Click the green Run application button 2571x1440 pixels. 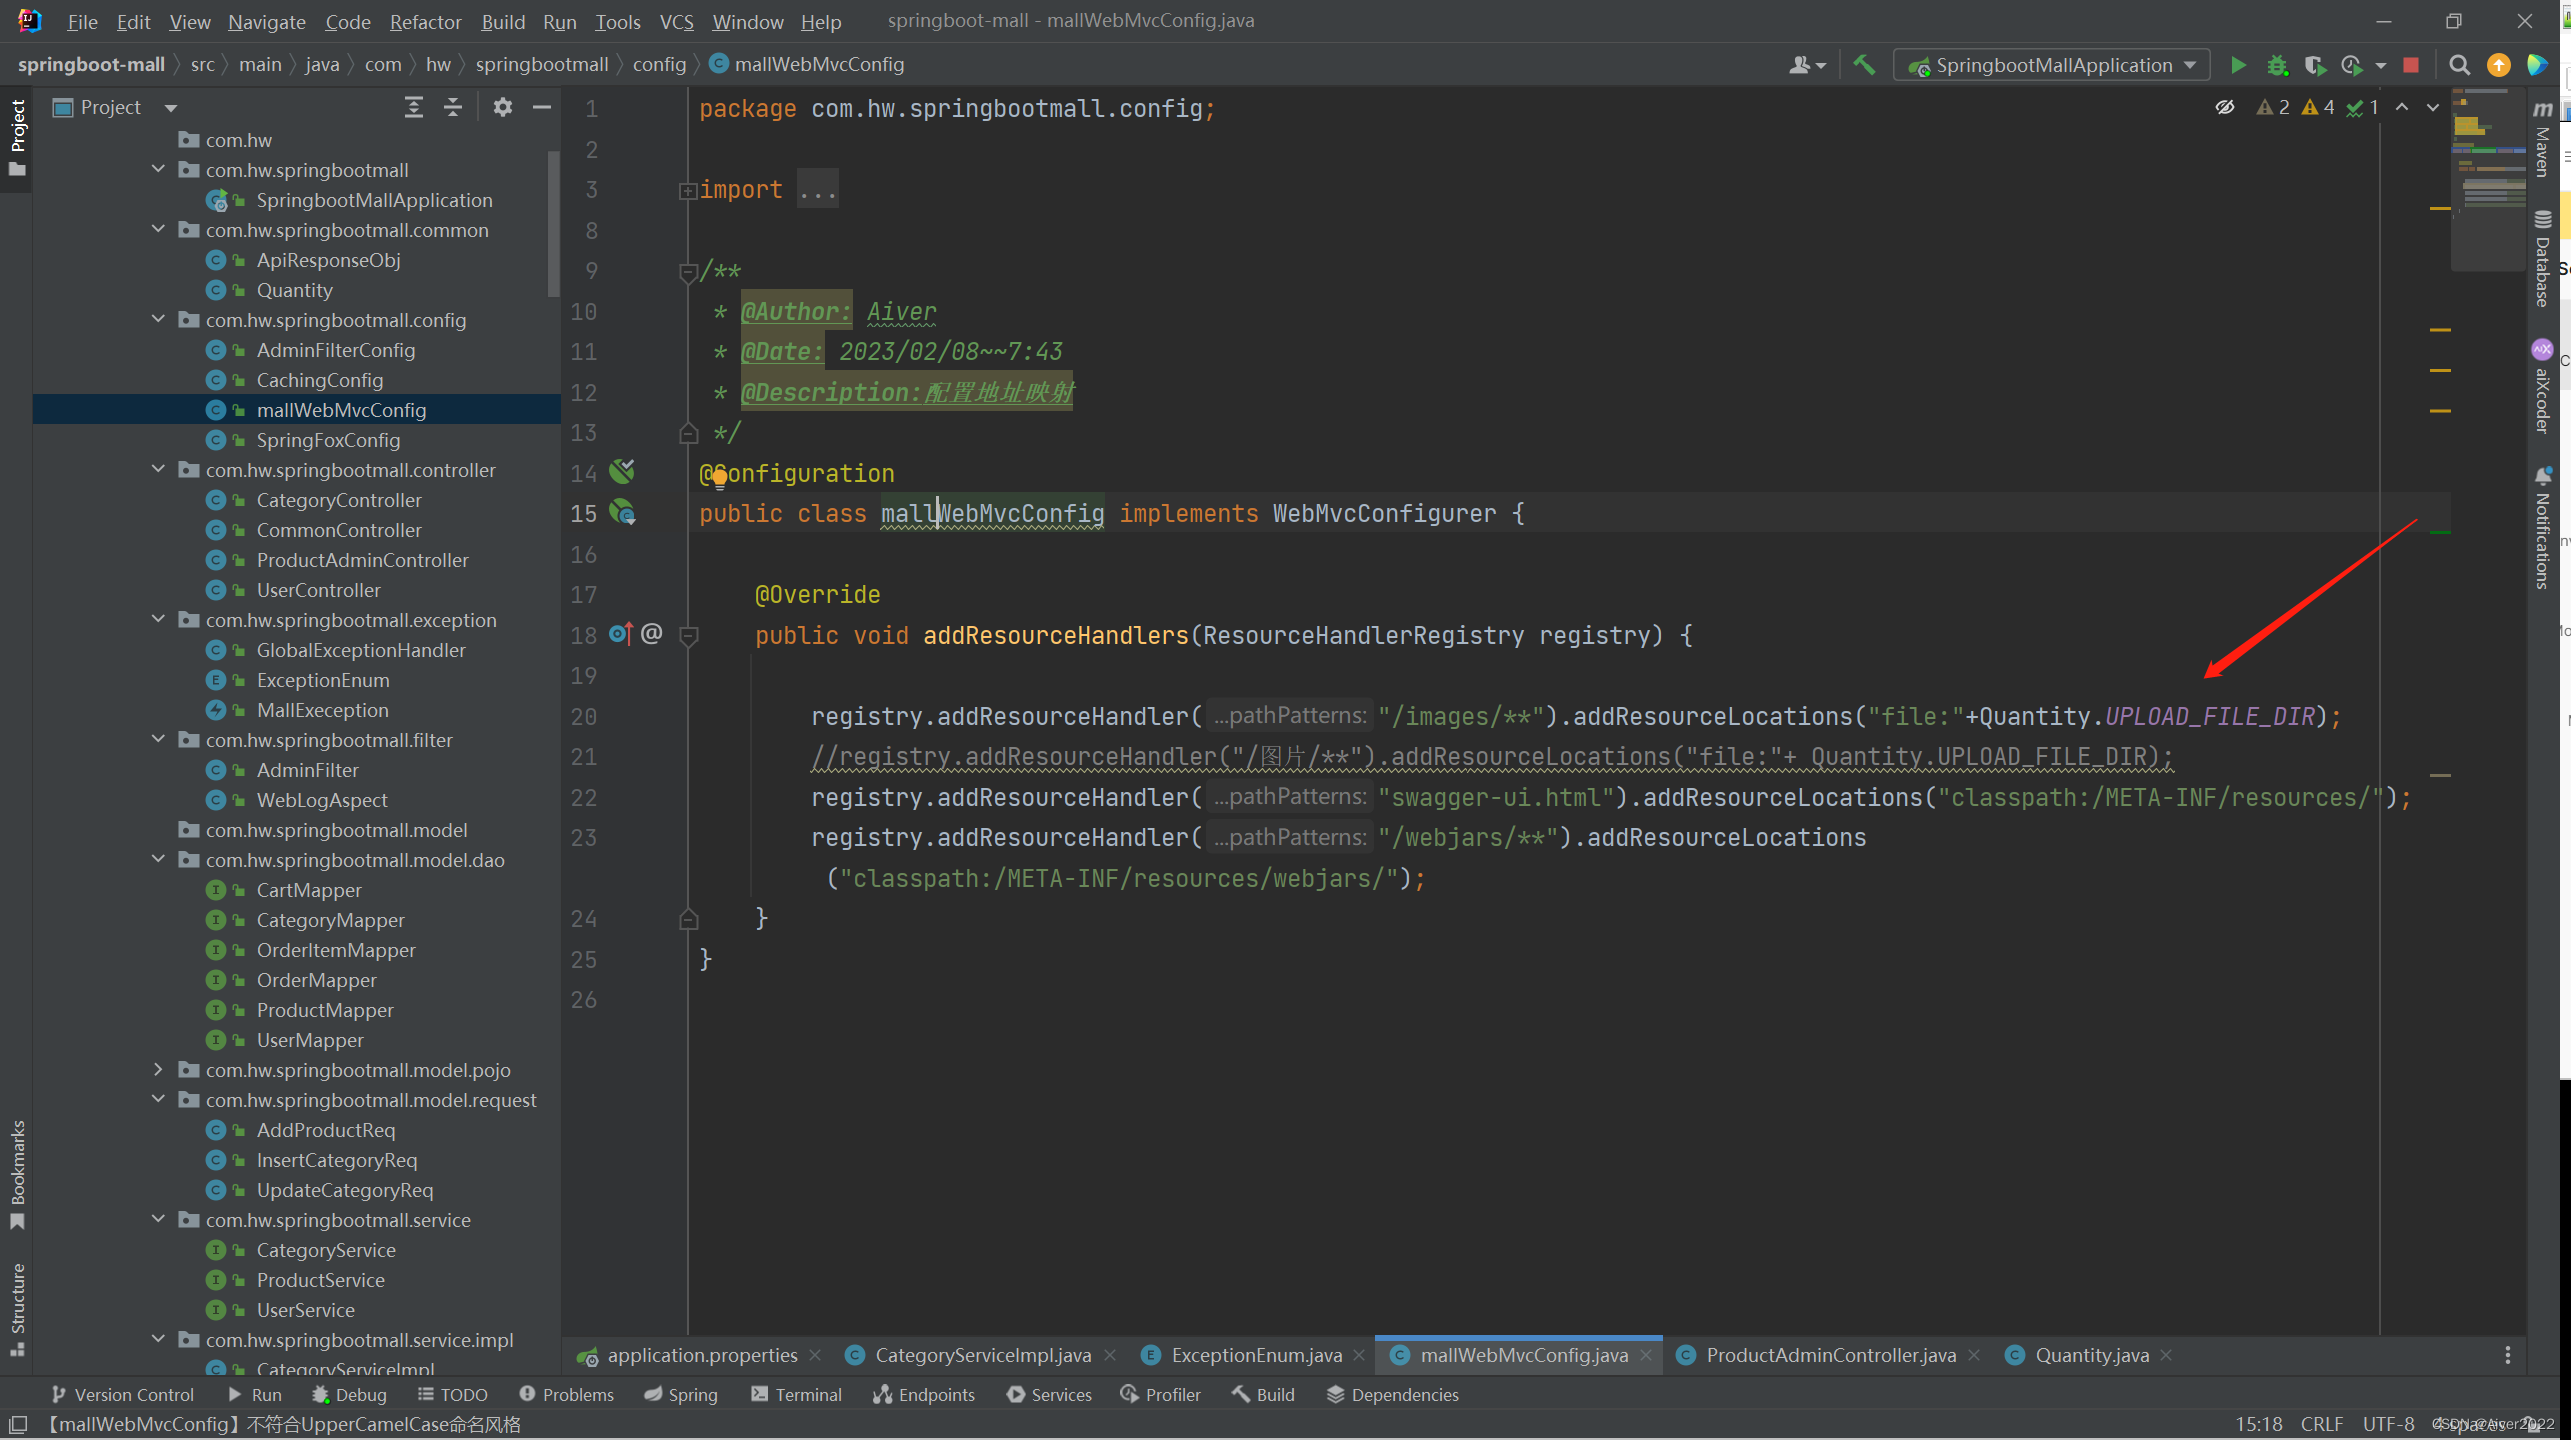coord(2238,65)
